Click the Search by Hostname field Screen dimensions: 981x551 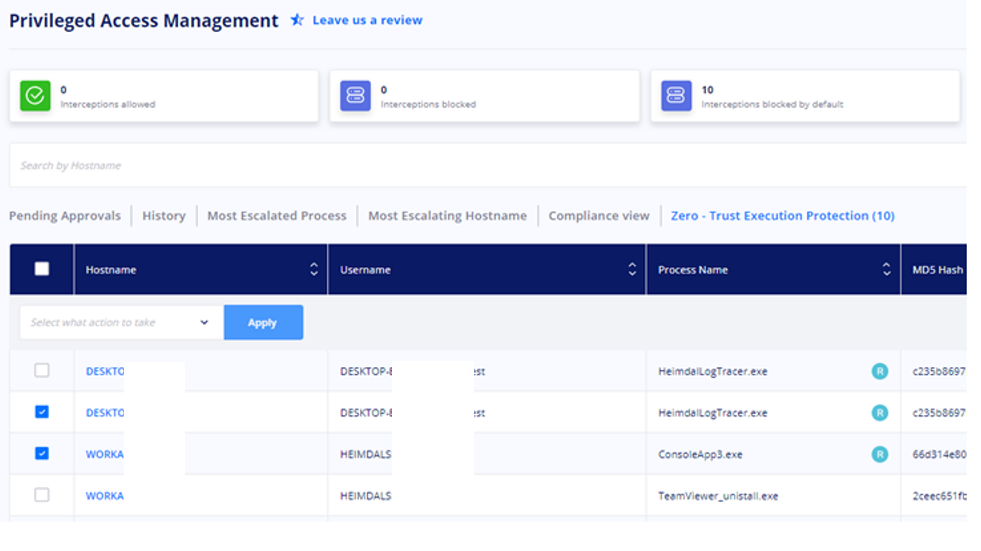(488, 166)
